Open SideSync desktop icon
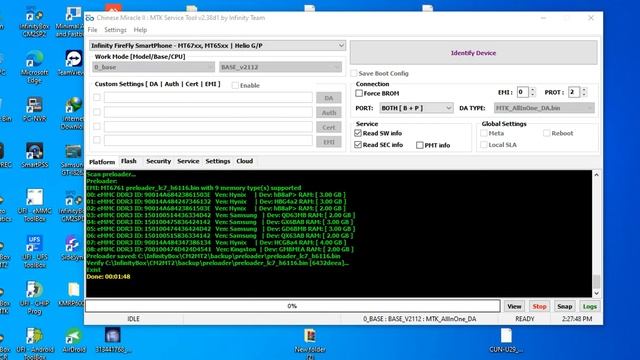This screenshot has width=640, height=360. tap(73, 248)
